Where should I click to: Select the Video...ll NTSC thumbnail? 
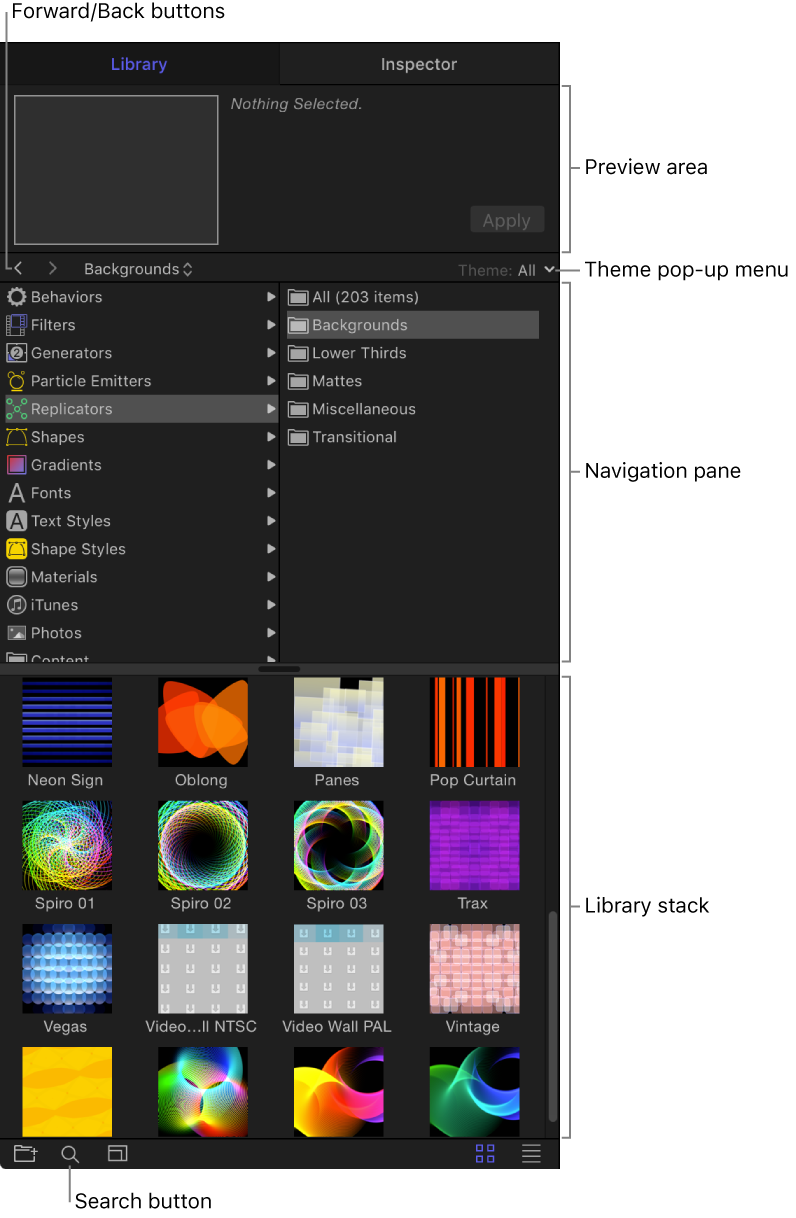(x=203, y=968)
